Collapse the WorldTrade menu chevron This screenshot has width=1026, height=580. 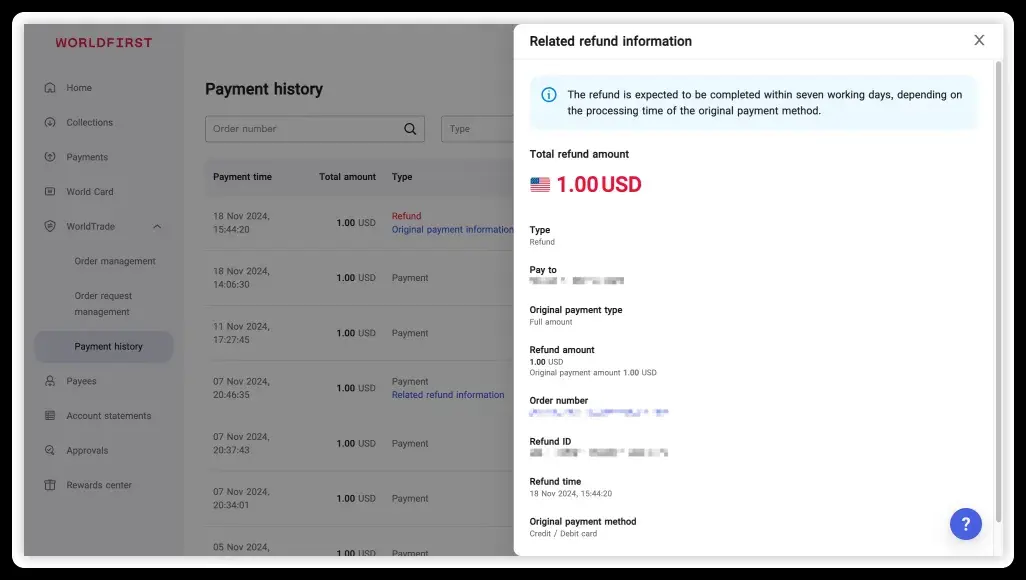coord(157,227)
